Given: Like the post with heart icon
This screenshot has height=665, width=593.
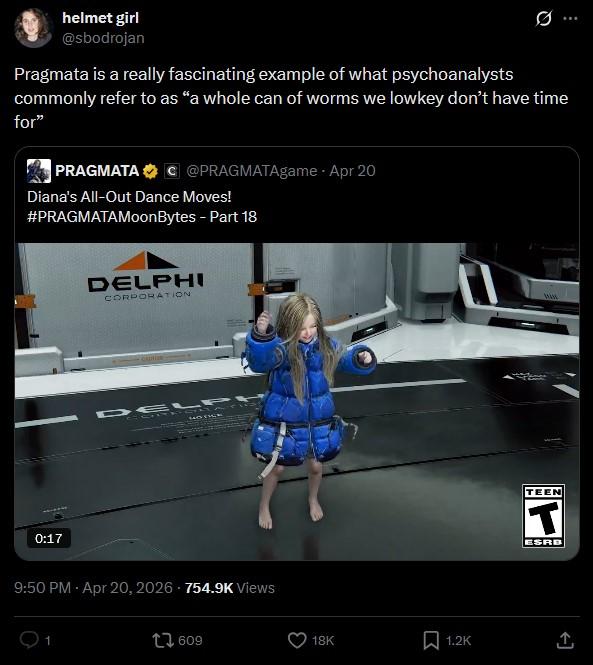Looking at the screenshot, I should [297, 640].
